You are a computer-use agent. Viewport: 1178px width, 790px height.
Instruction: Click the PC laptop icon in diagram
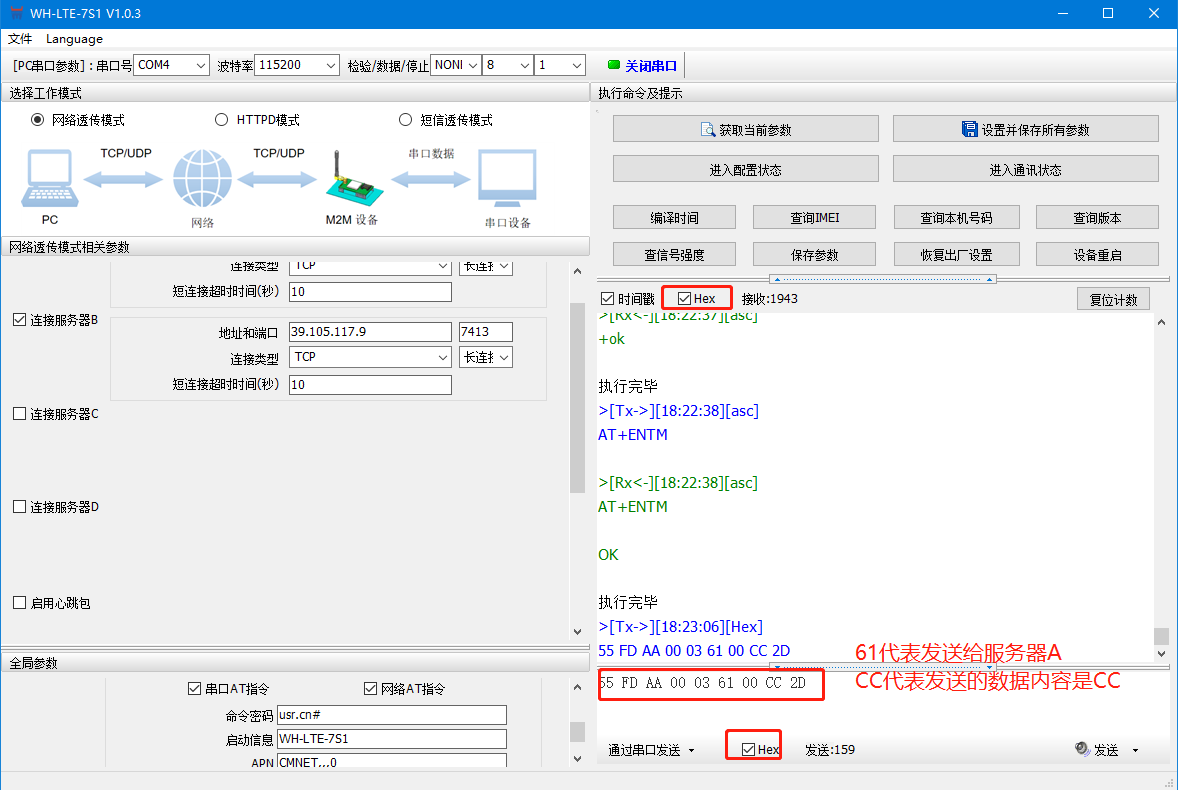point(49,180)
